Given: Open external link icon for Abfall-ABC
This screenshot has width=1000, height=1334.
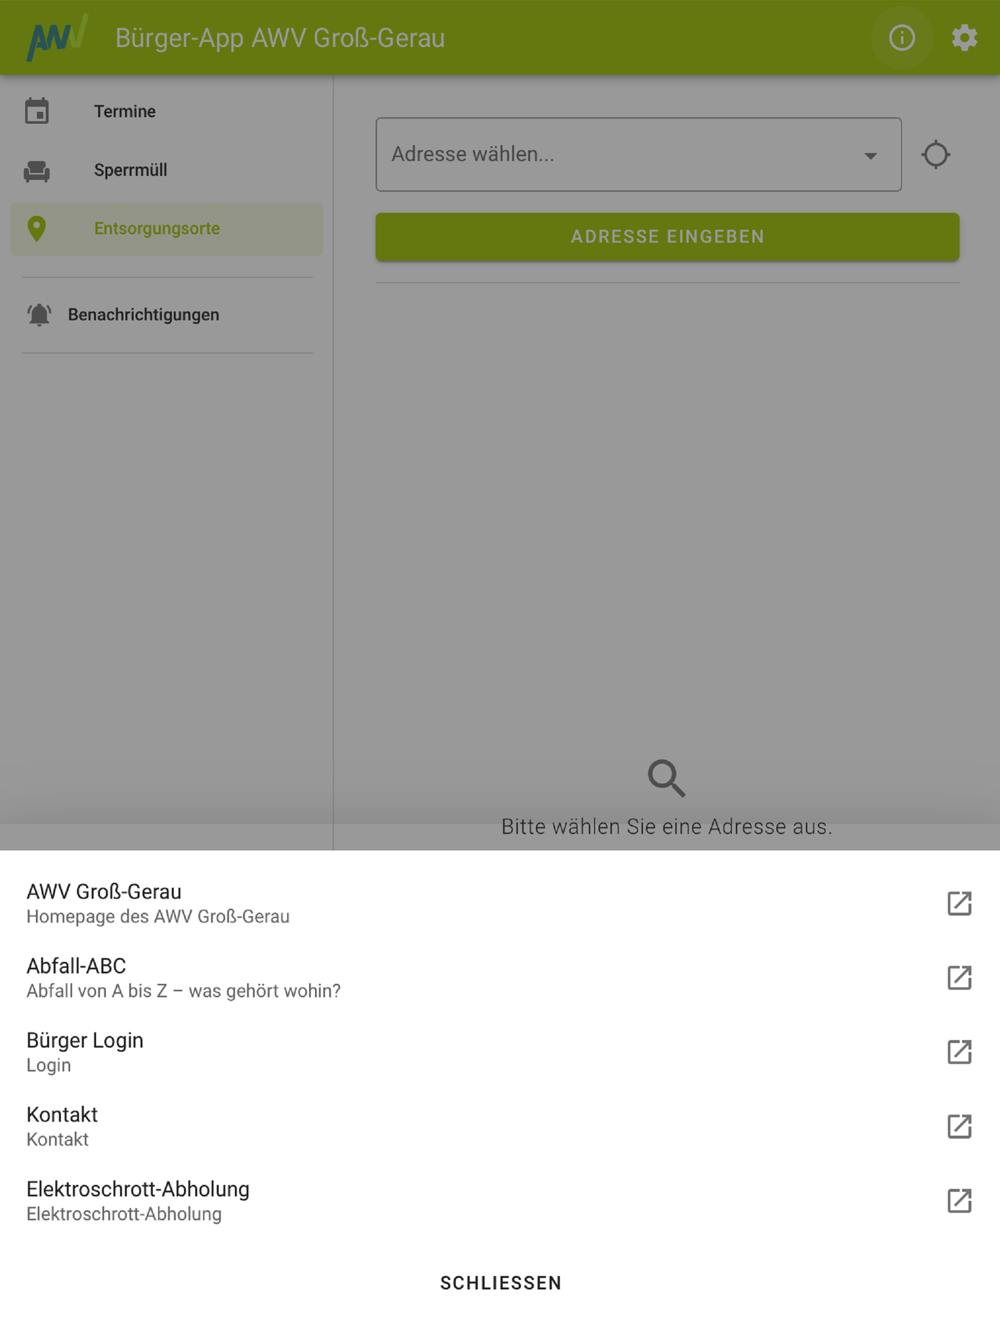Looking at the screenshot, I should (959, 977).
